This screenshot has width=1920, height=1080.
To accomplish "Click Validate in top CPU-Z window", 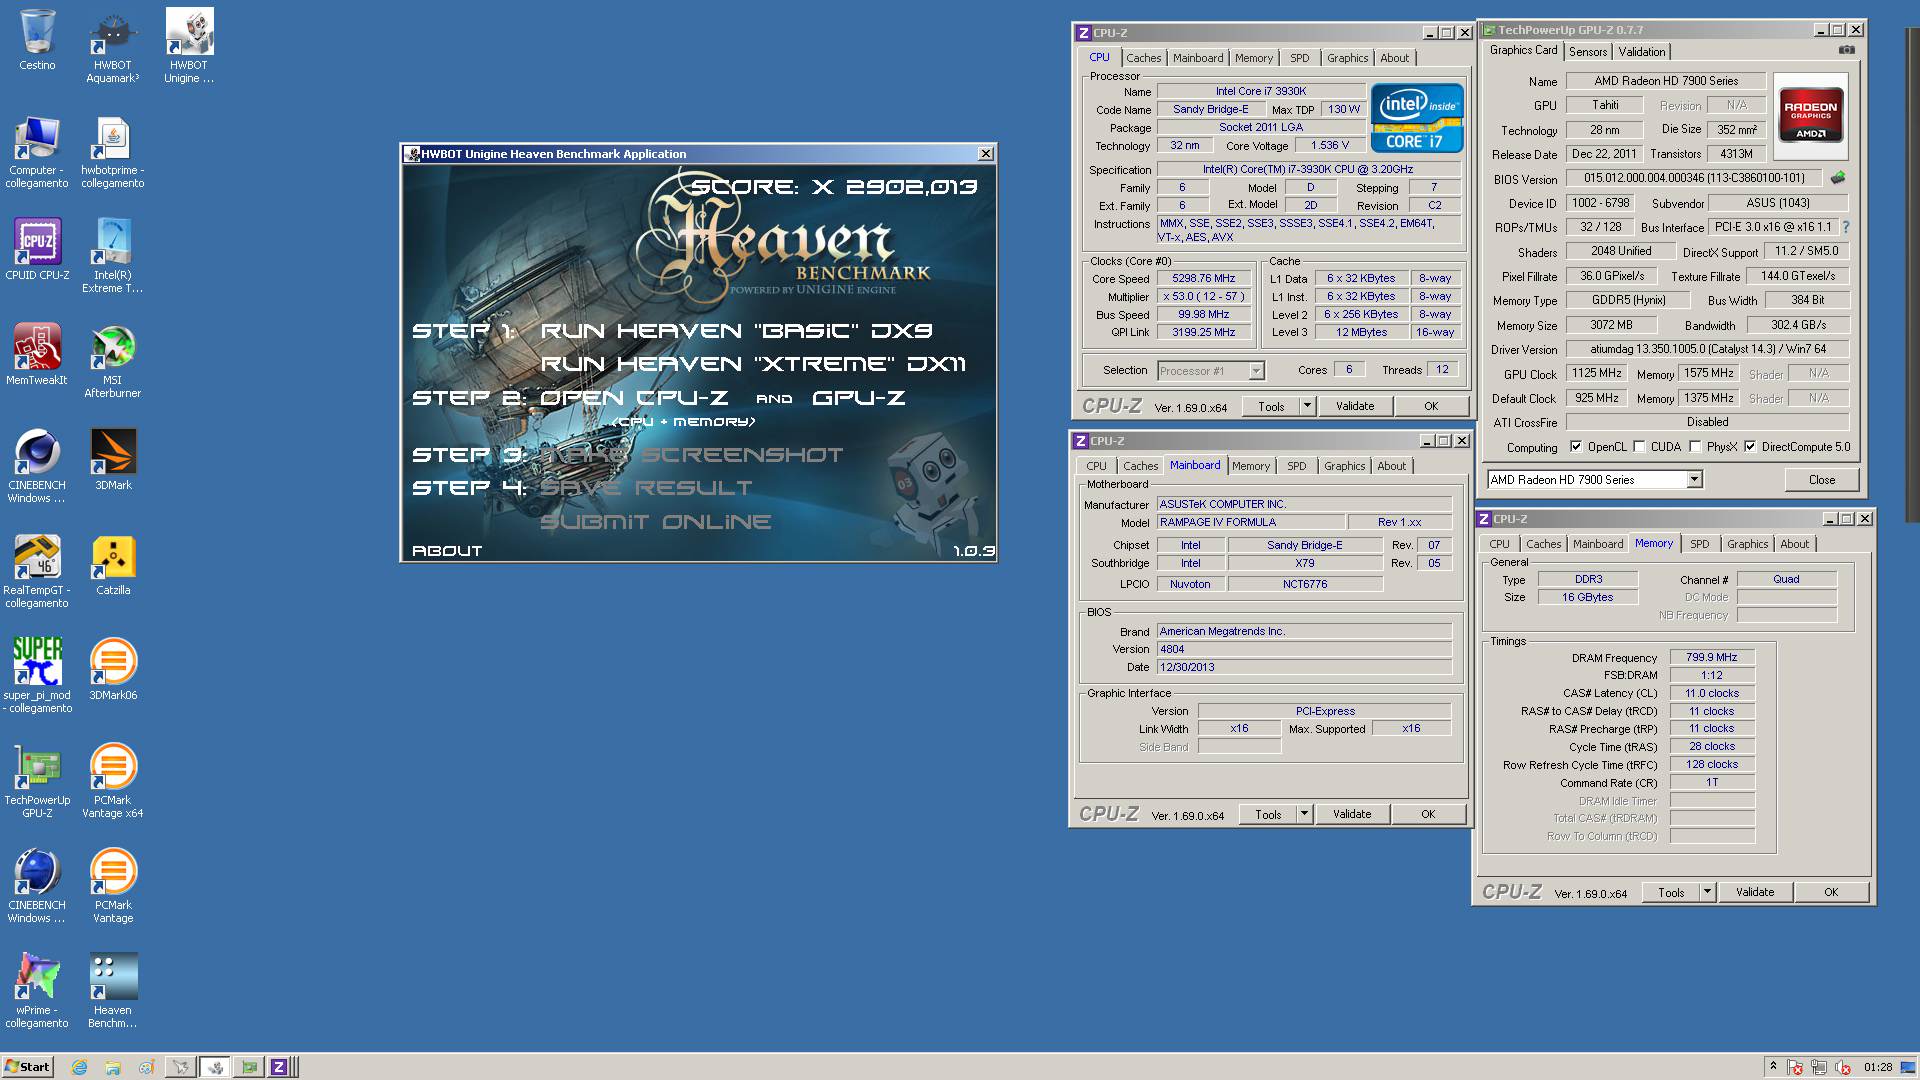I will pyautogui.click(x=1355, y=406).
